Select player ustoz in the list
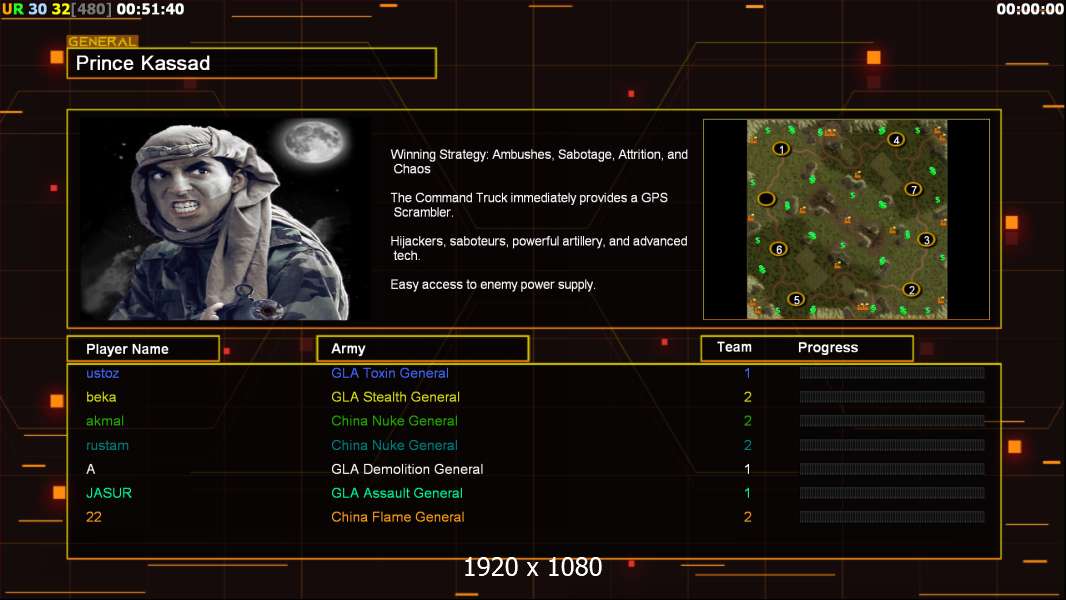1066x600 pixels. click(103, 373)
